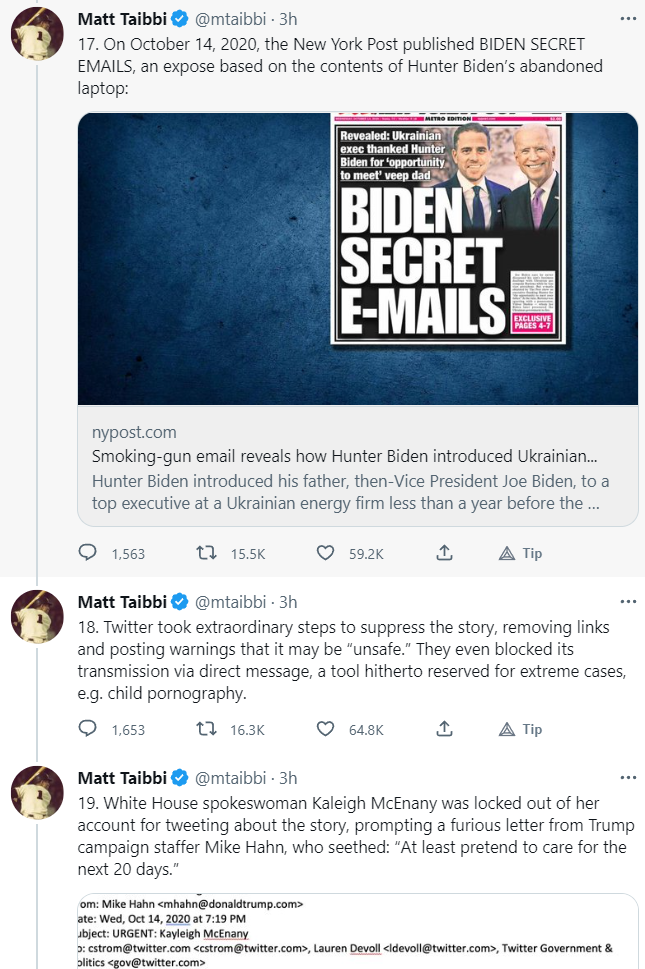The width and height of the screenshot is (645, 969).
Task: Click the @mtaibbi handle on tweet 18
Action: click(230, 602)
